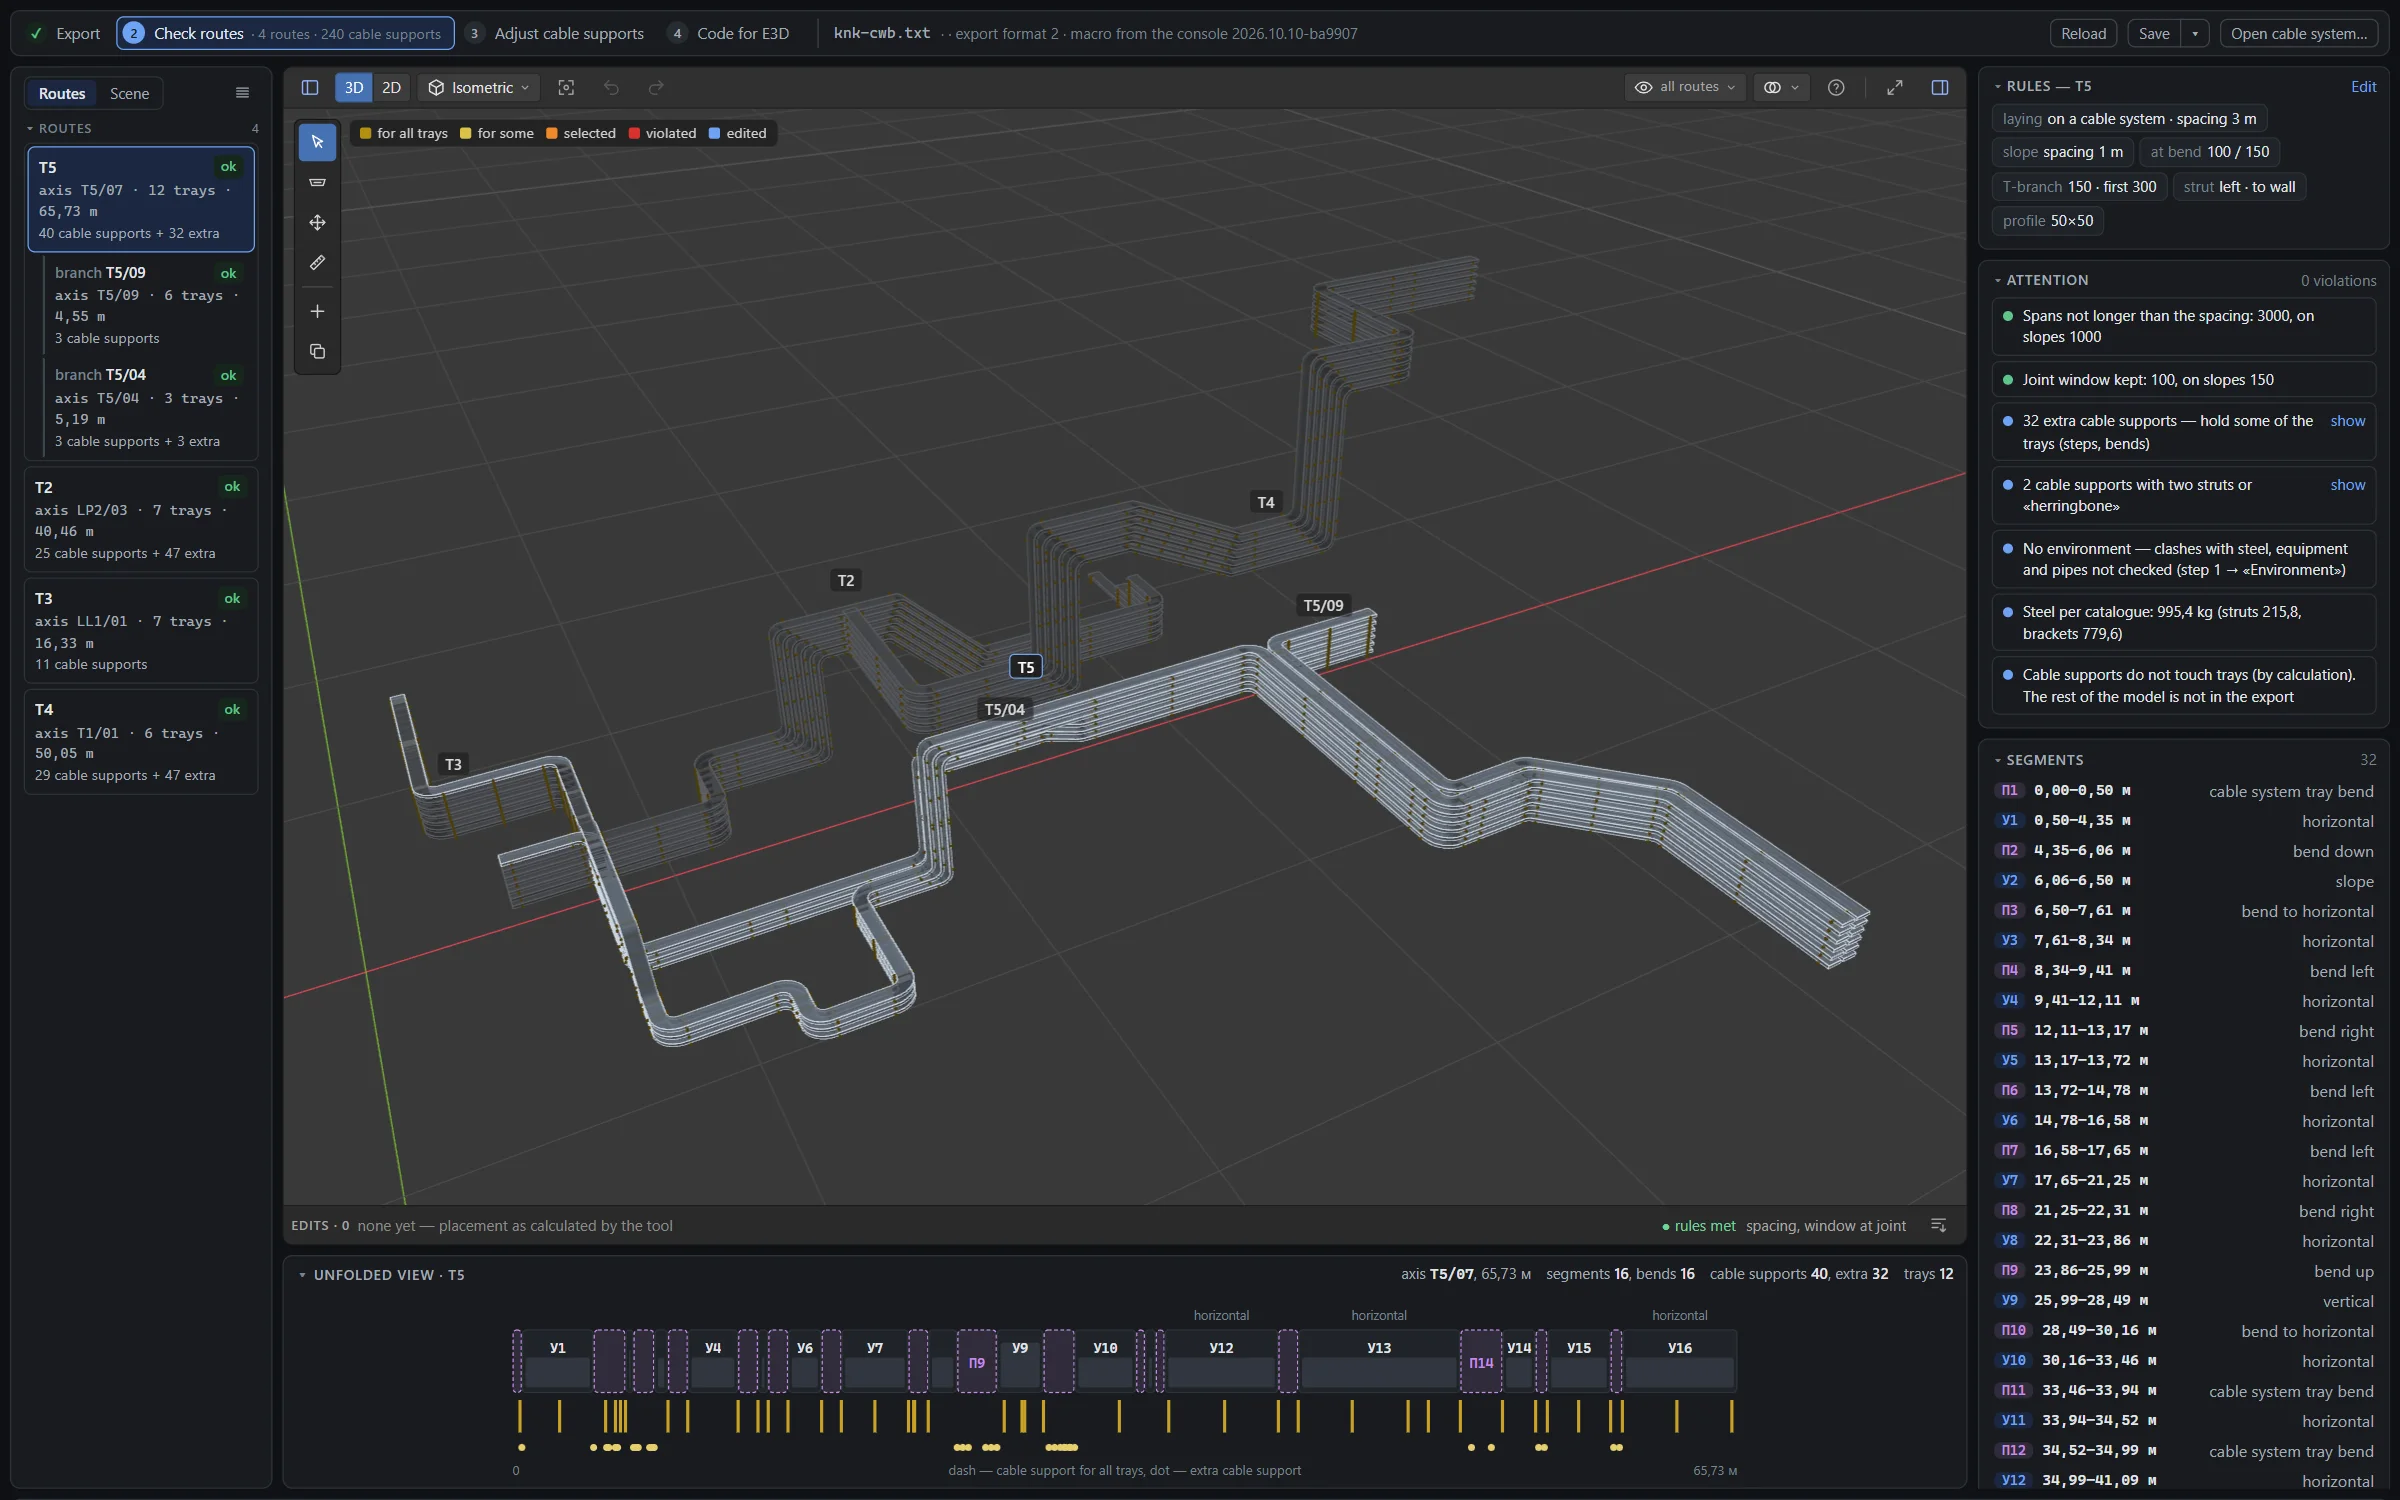Toggle the 'for all trays' legend item
2400x1500 pixels.
pos(403,133)
